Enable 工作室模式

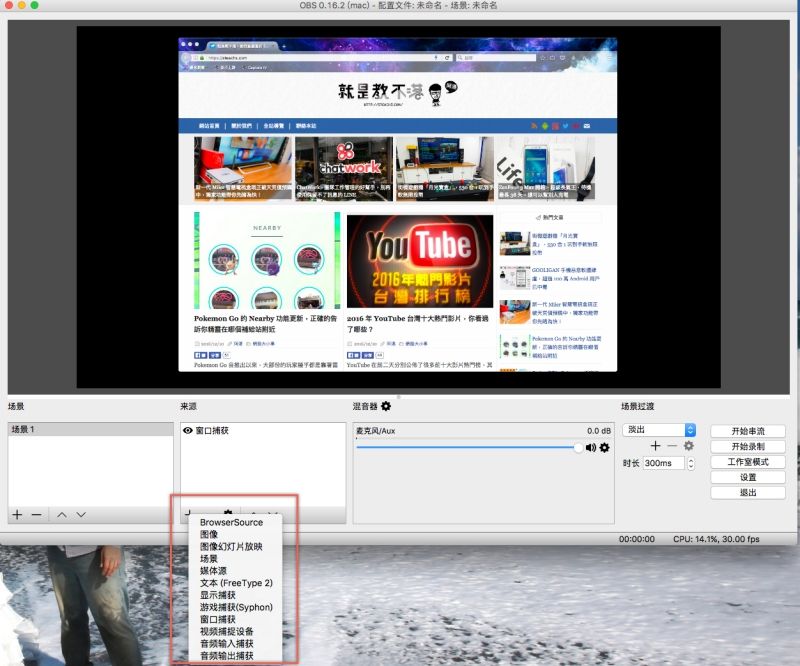(x=748, y=461)
